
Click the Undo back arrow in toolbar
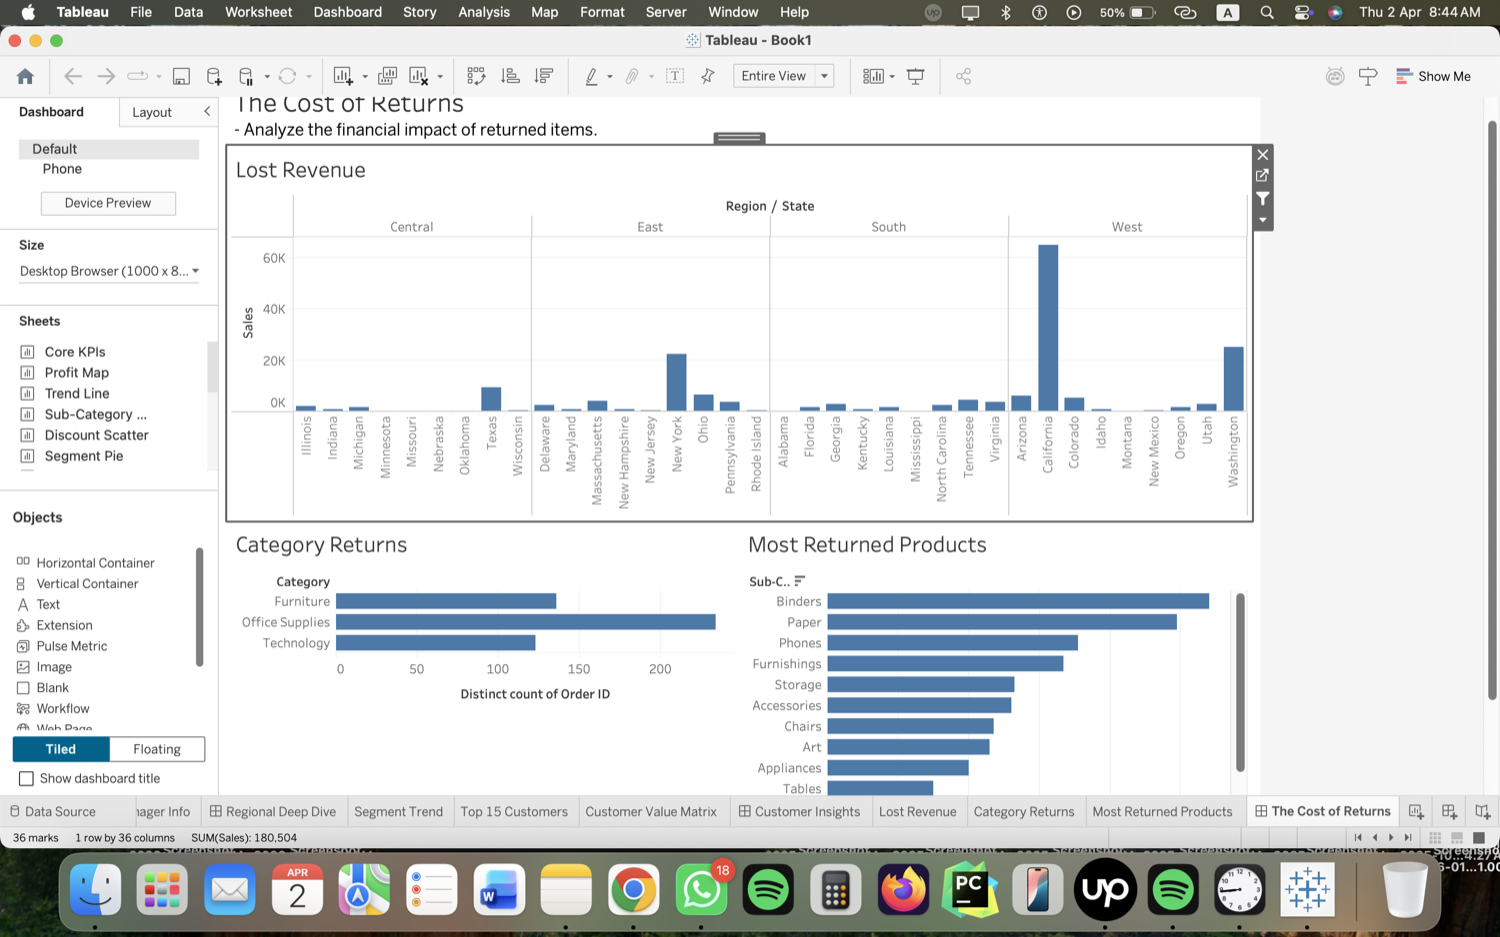(x=72, y=76)
